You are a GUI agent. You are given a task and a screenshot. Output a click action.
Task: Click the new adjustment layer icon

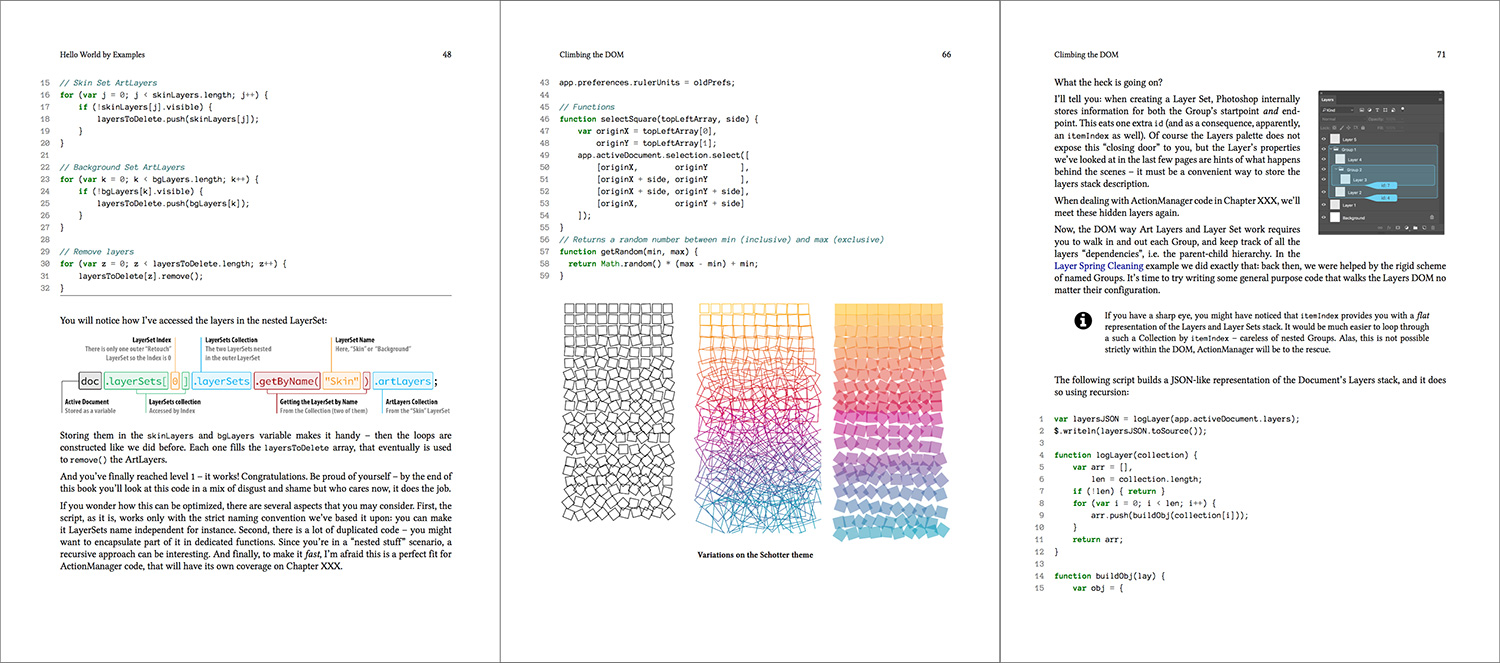(x=1406, y=227)
